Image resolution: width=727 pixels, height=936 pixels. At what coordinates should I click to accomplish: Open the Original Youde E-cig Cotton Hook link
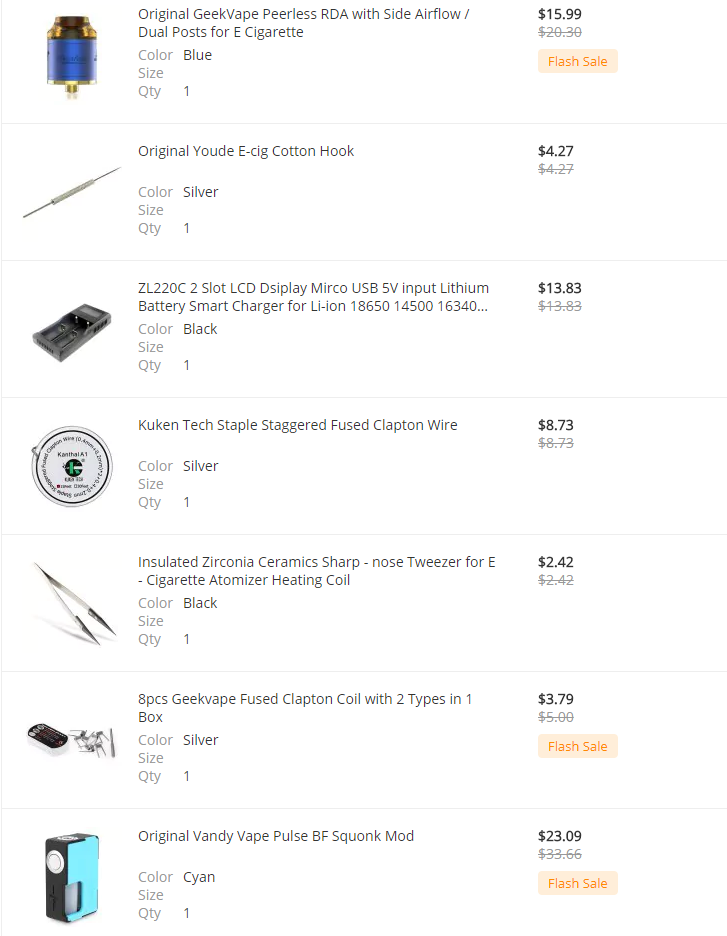point(246,151)
